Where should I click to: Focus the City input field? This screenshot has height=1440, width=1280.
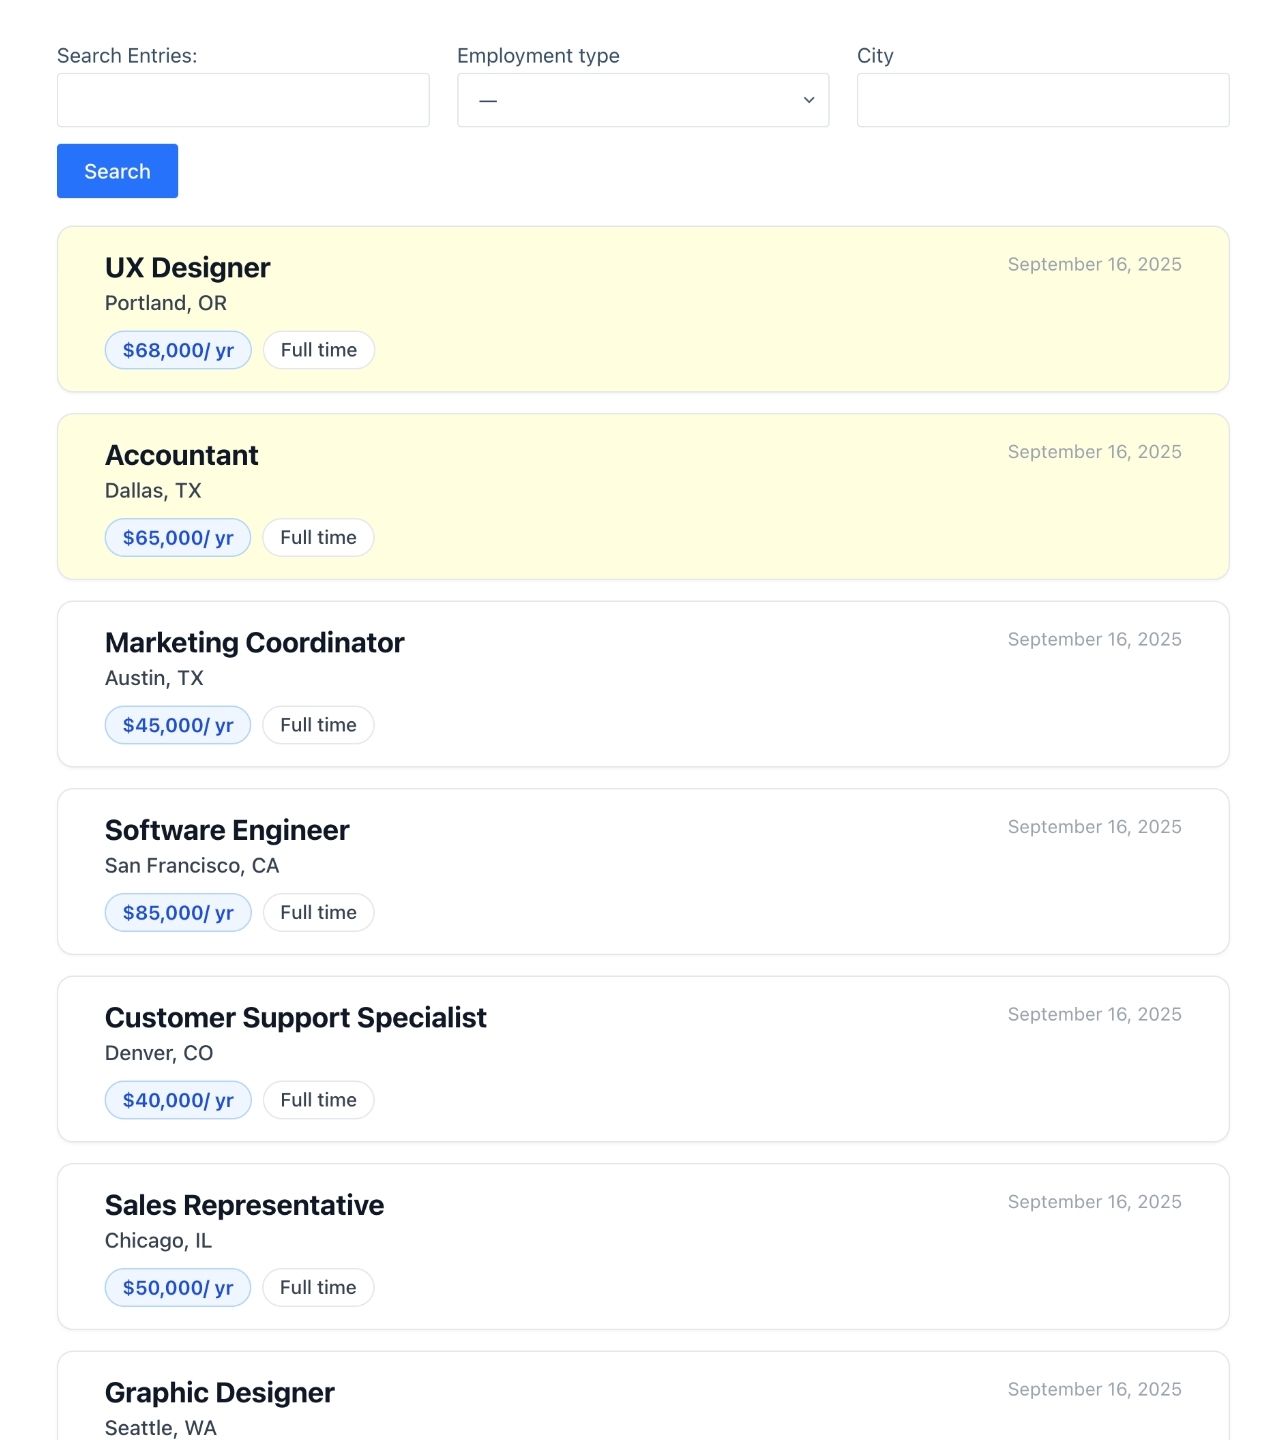[x=1042, y=100]
